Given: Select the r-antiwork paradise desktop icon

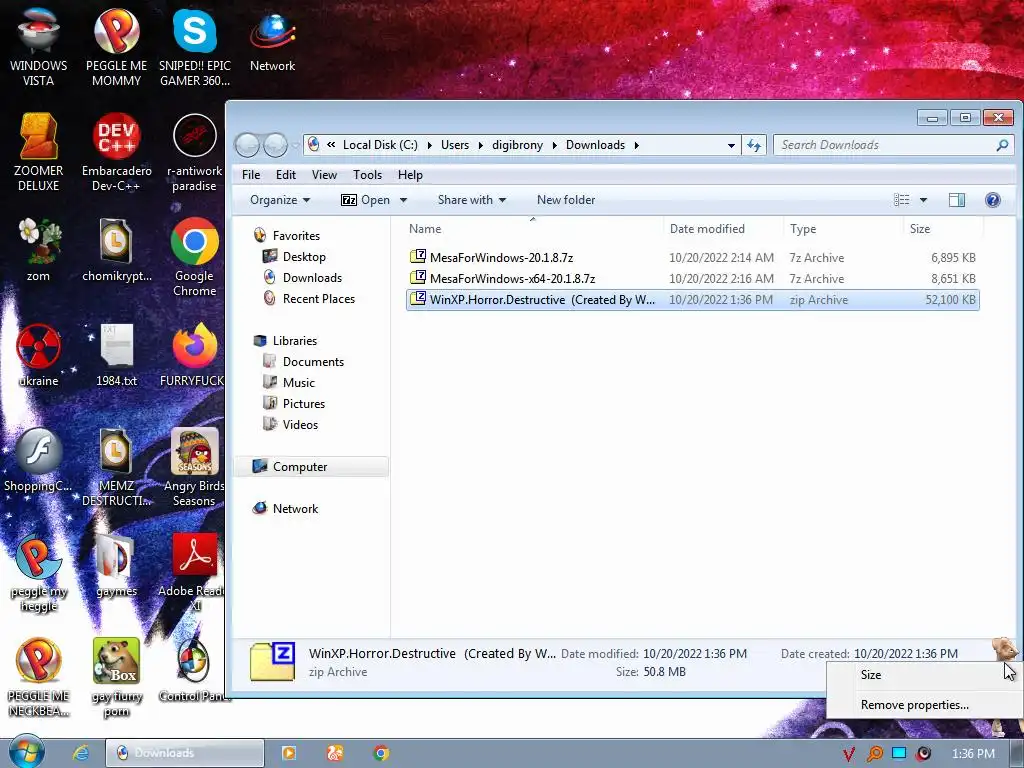Looking at the screenshot, I should pyautogui.click(x=195, y=152).
